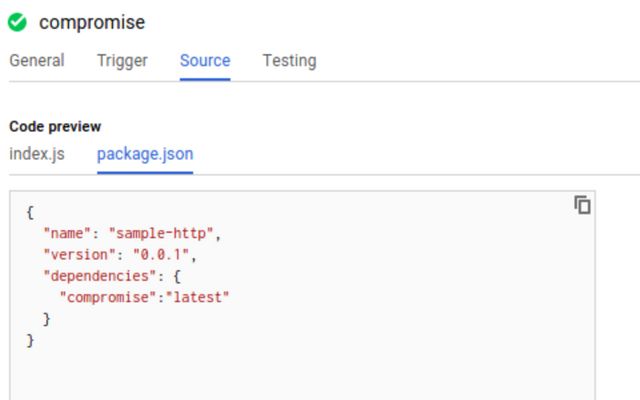Click the Code preview heading
Screen dimensions: 640x400
(x=55, y=127)
